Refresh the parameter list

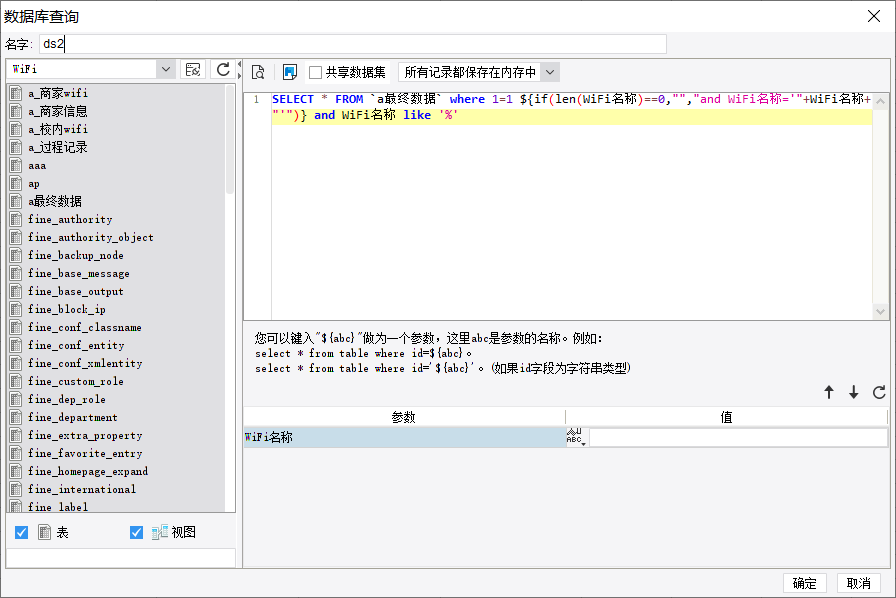[879, 392]
